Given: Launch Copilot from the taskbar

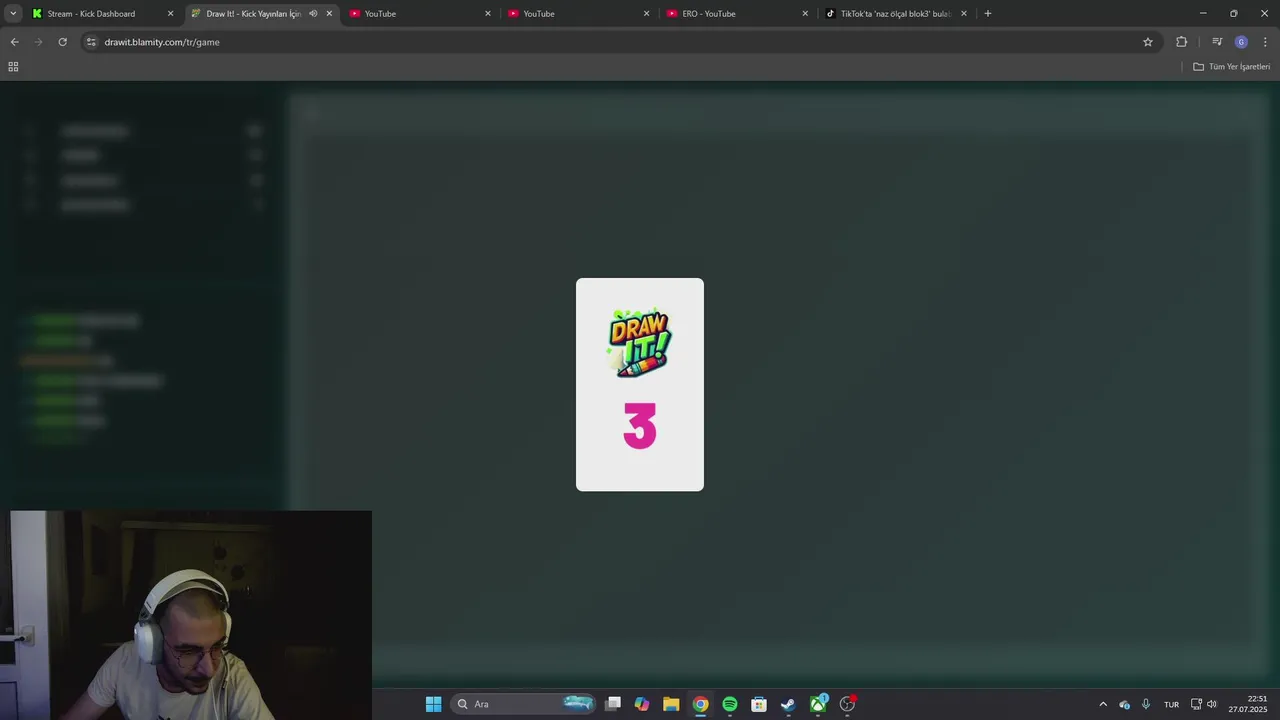Looking at the screenshot, I should [x=642, y=704].
